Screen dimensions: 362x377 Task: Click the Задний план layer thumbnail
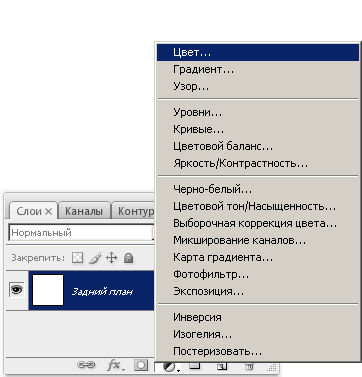tap(48, 290)
